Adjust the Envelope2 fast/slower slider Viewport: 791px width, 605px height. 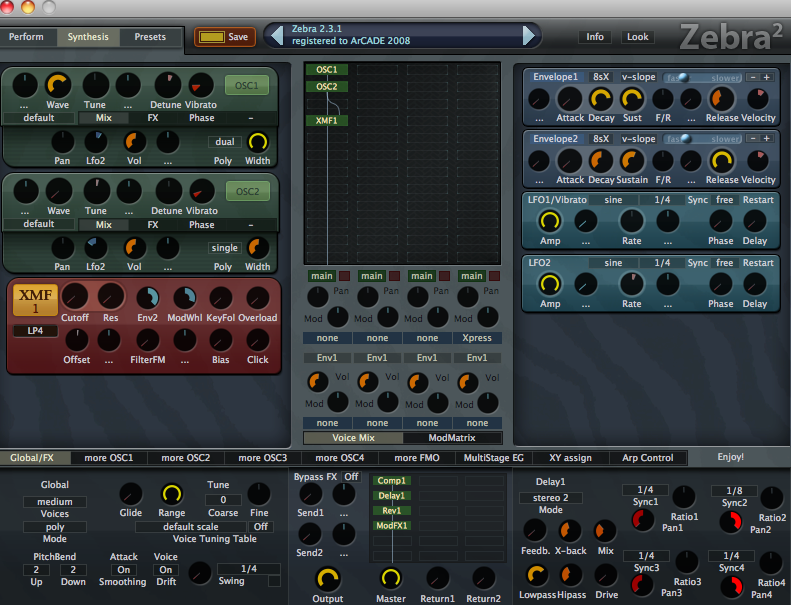pos(702,139)
